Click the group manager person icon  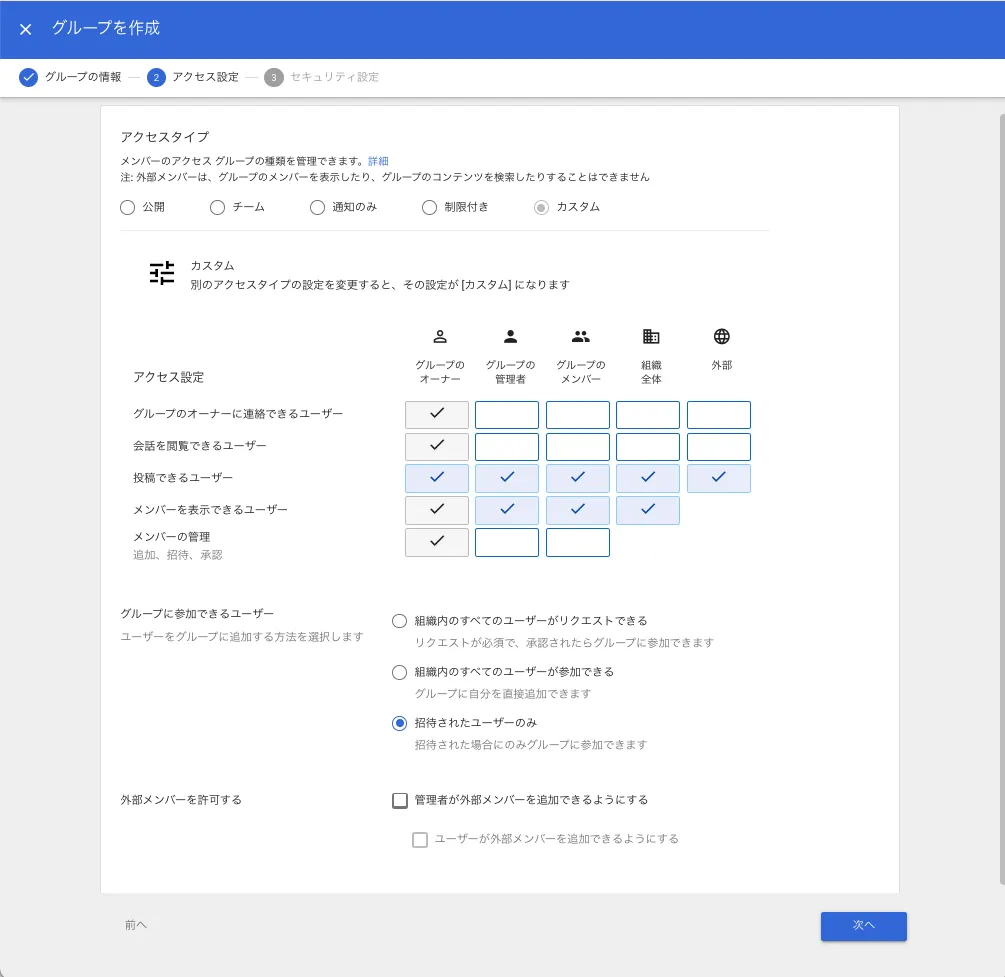(x=510, y=337)
